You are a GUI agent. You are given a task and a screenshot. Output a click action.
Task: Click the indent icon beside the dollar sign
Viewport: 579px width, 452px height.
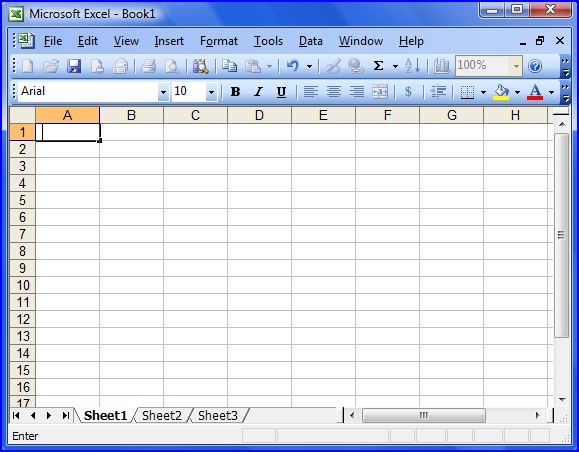(x=439, y=92)
